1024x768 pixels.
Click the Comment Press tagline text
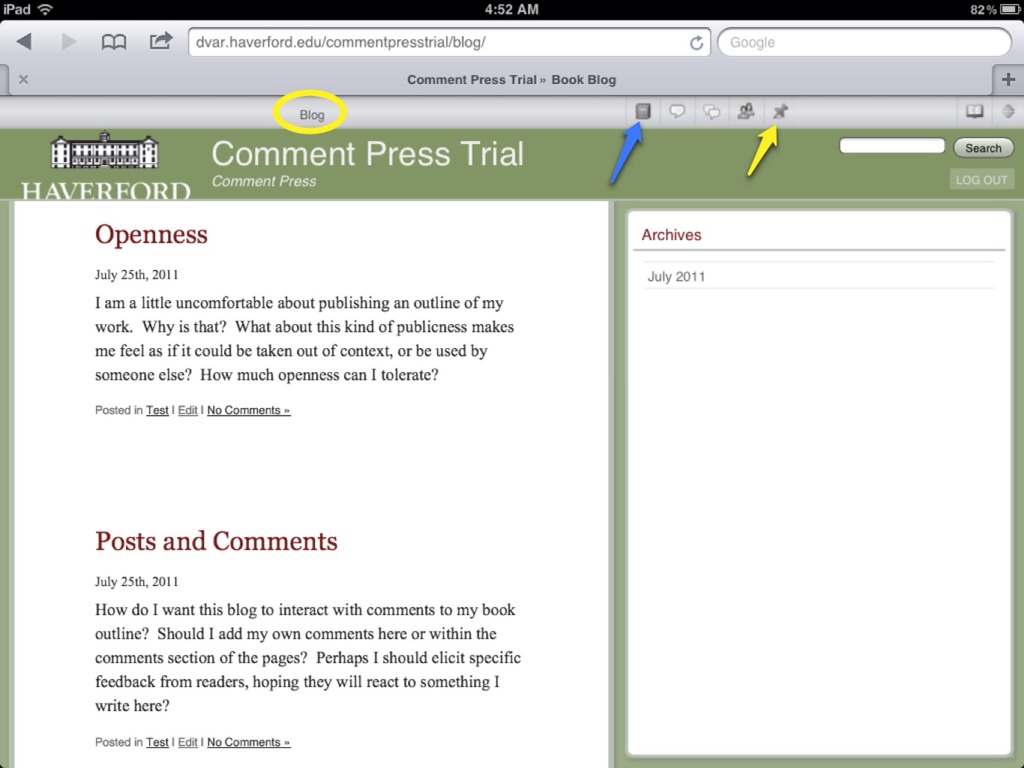click(x=264, y=181)
